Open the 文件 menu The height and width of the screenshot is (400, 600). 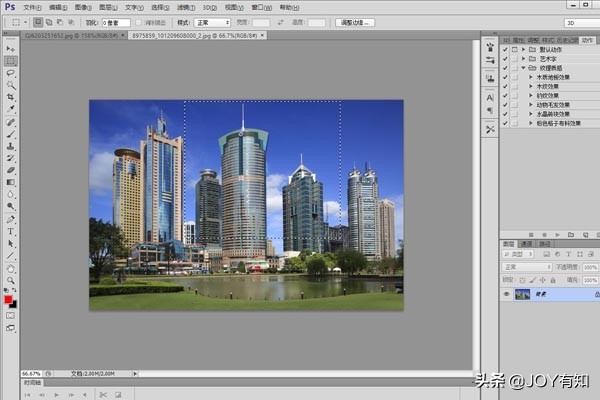pyautogui.click(x=33, y=7)
